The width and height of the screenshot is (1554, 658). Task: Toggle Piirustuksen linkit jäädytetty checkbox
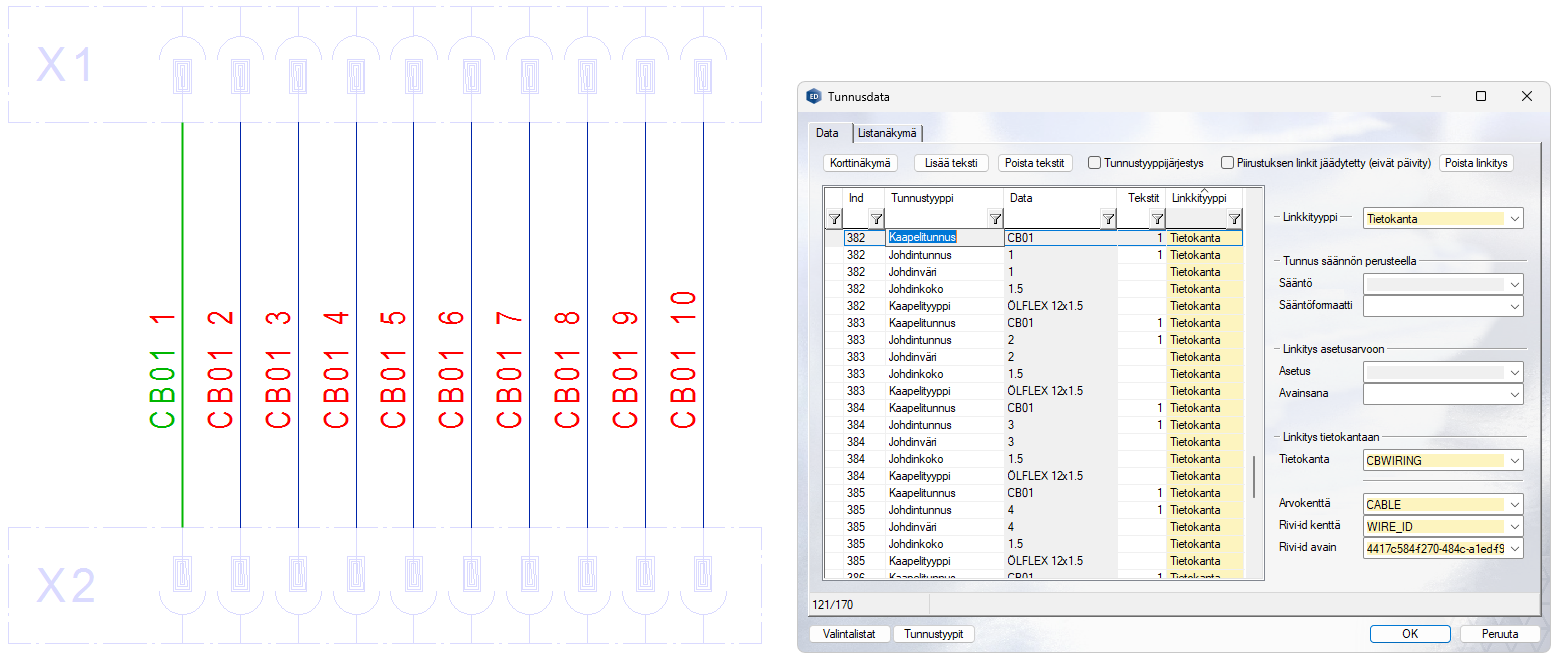point(1228,163)
